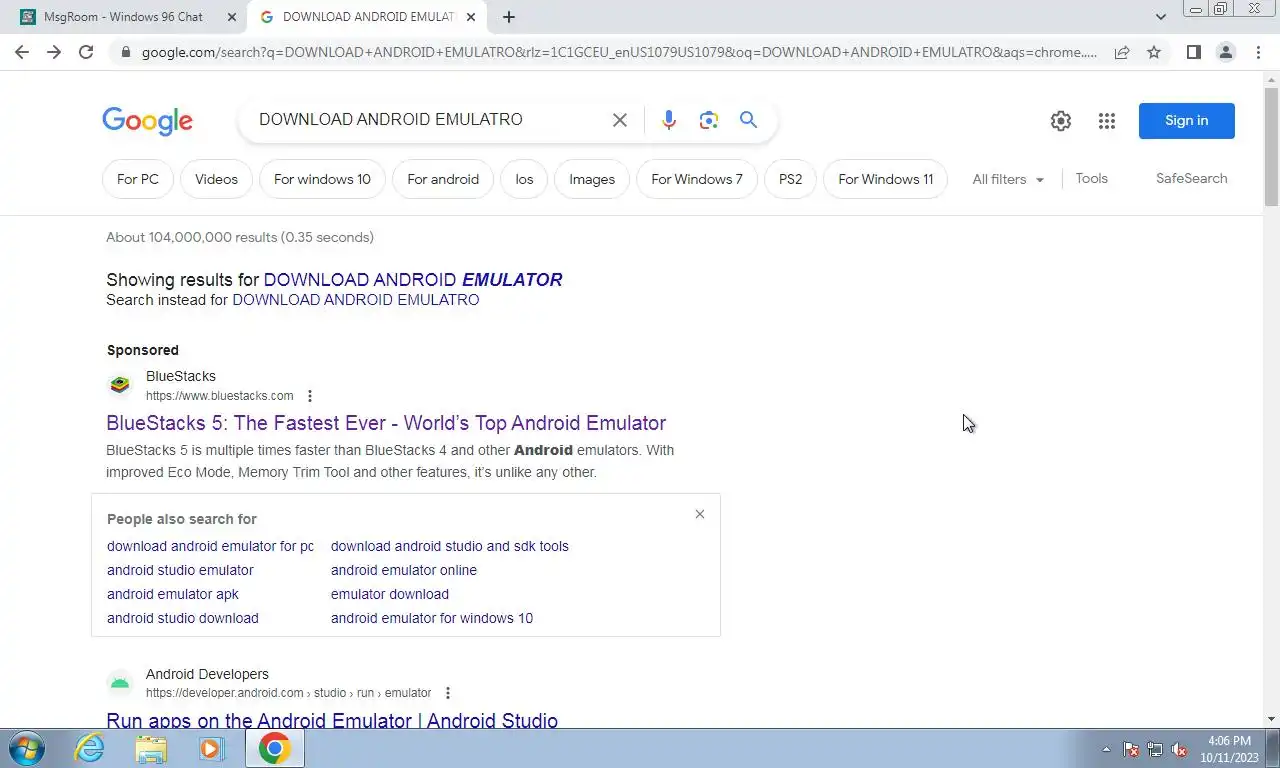This screenshot has width=1280, height=768.
Task: Click download android studio and sdk tools
Action: 450,546
